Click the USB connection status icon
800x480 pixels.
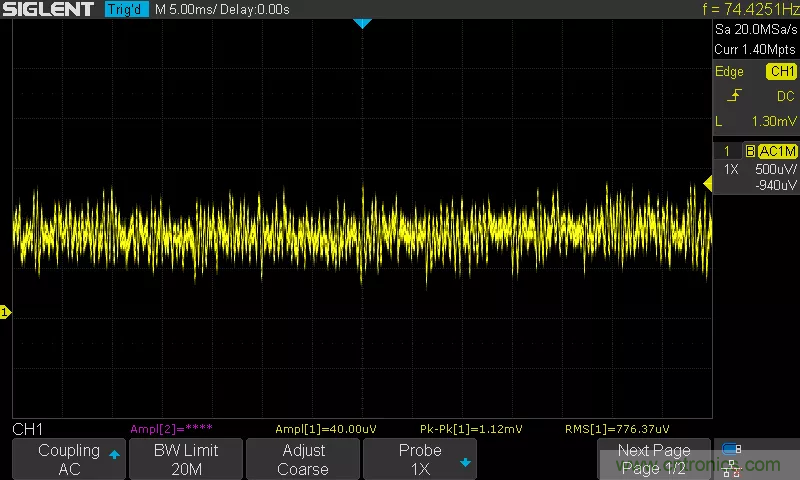(x=732, y=449)
